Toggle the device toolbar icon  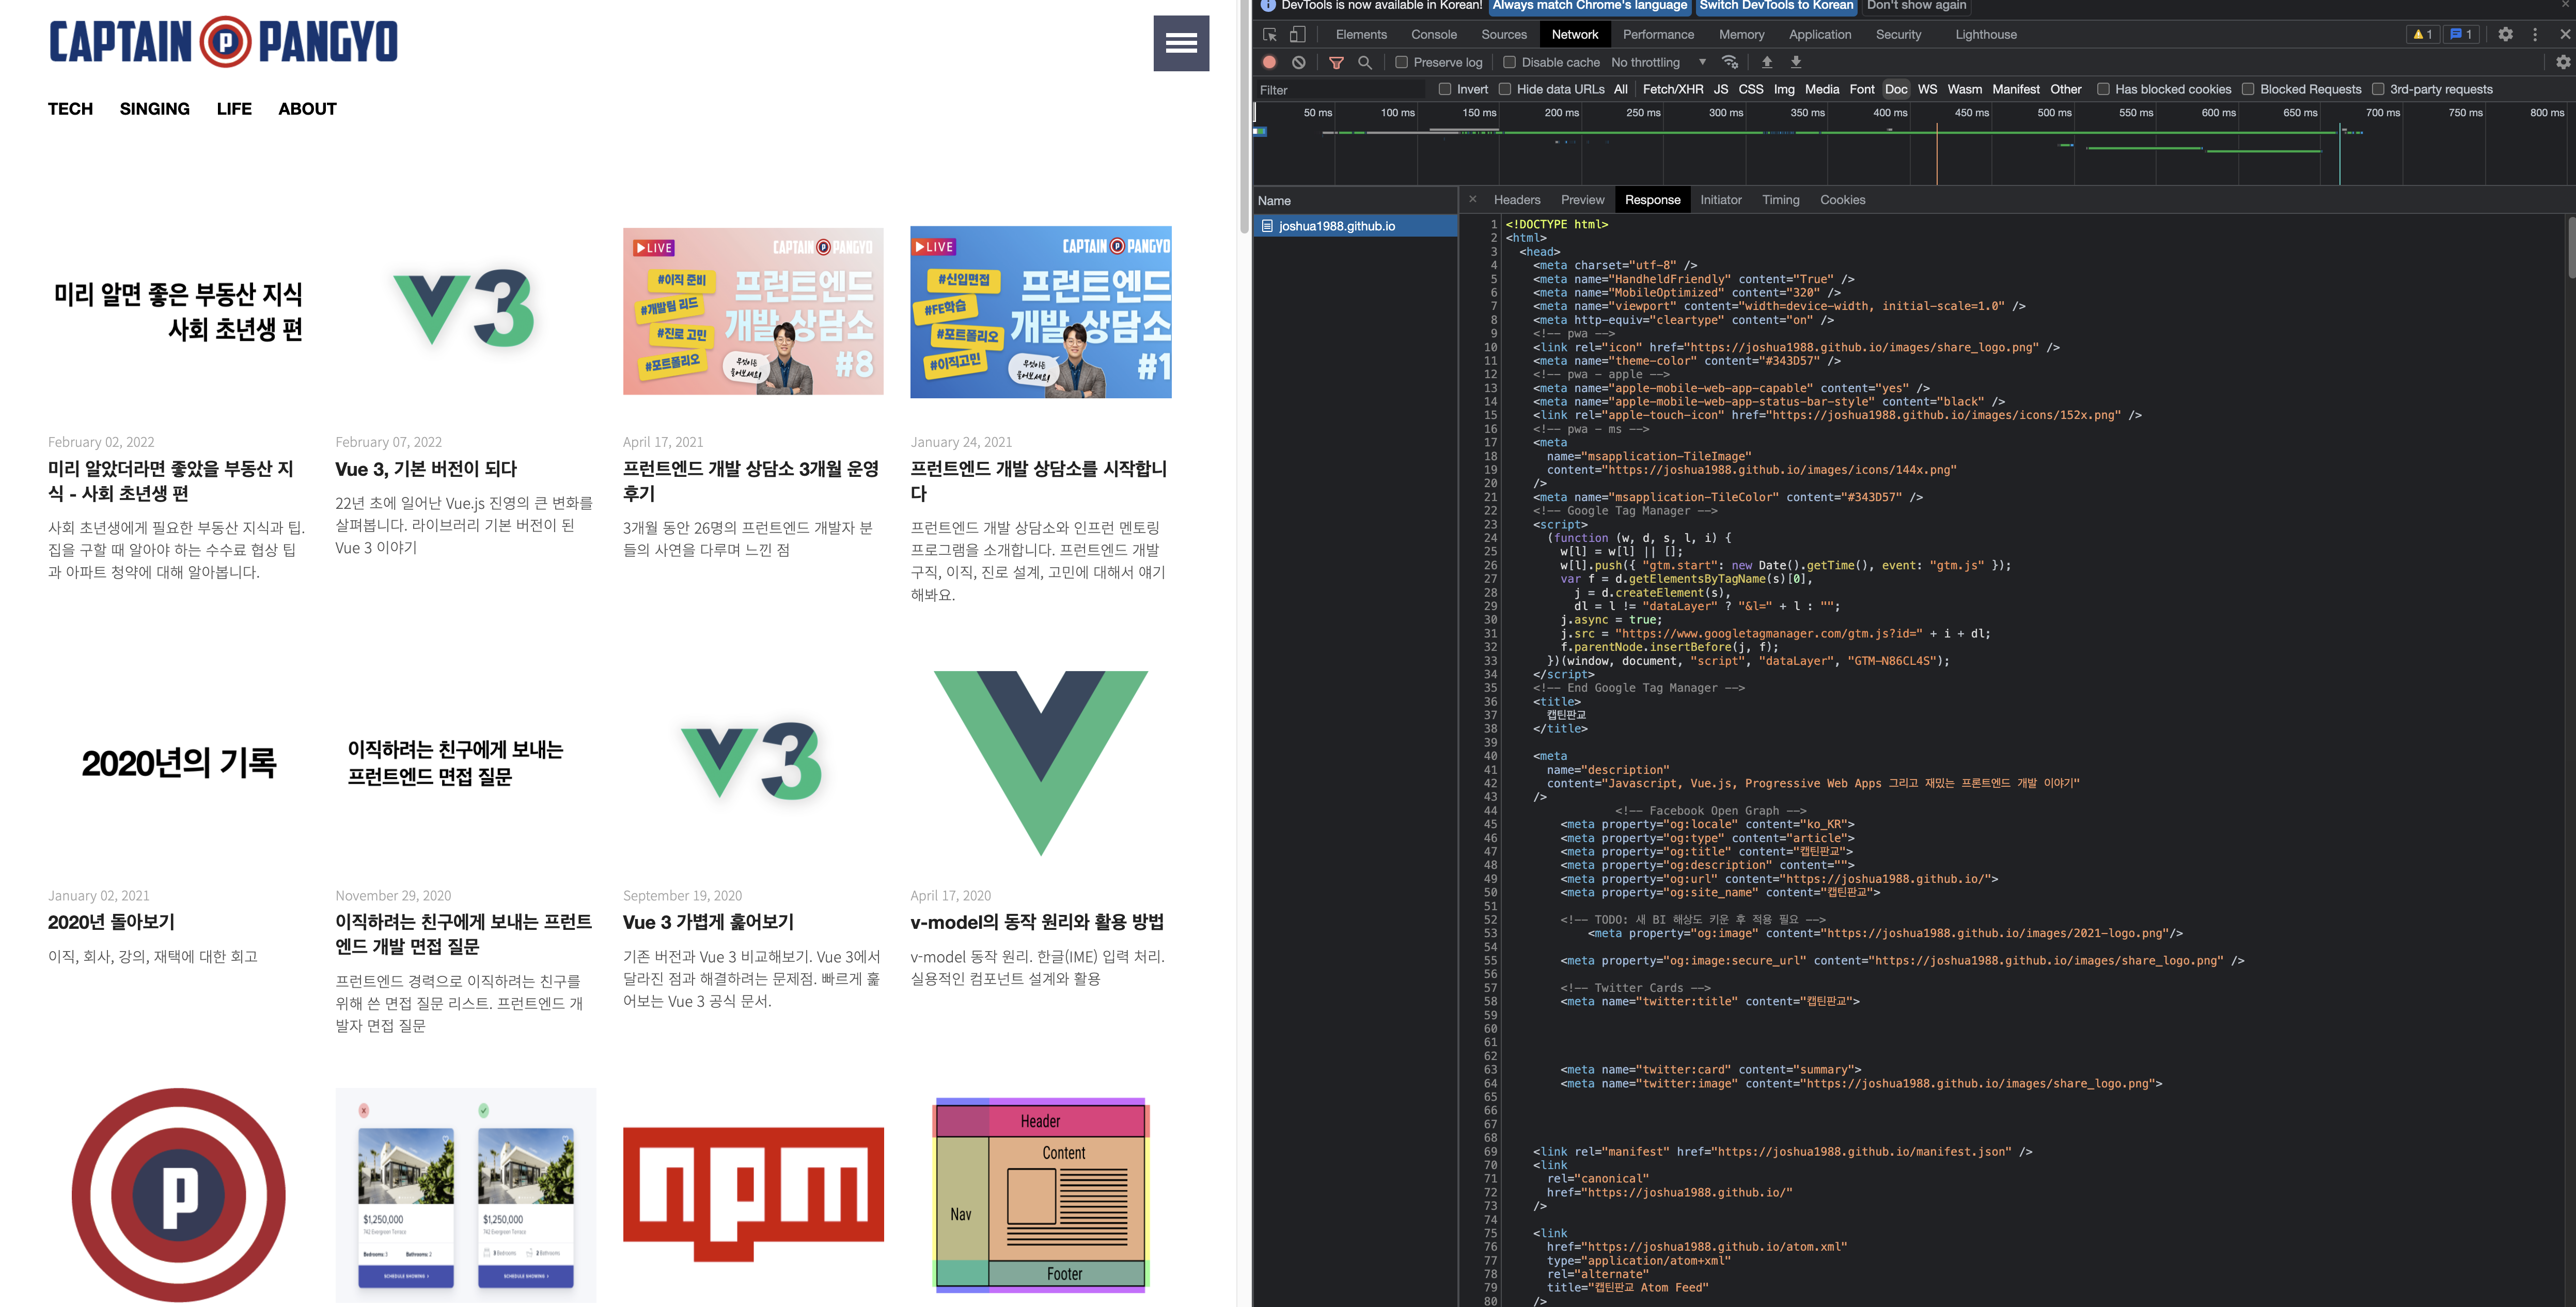point(1297,35)
